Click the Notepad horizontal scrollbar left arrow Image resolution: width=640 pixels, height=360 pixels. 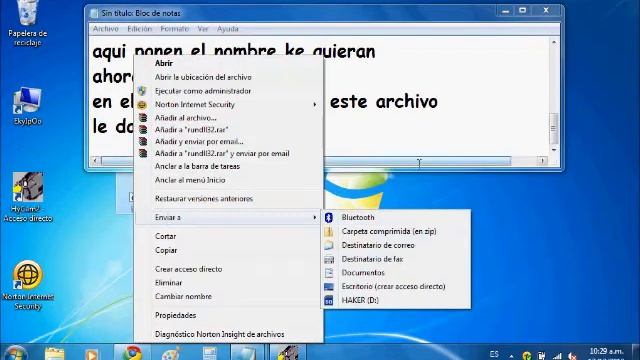click(x=95, y=161)
